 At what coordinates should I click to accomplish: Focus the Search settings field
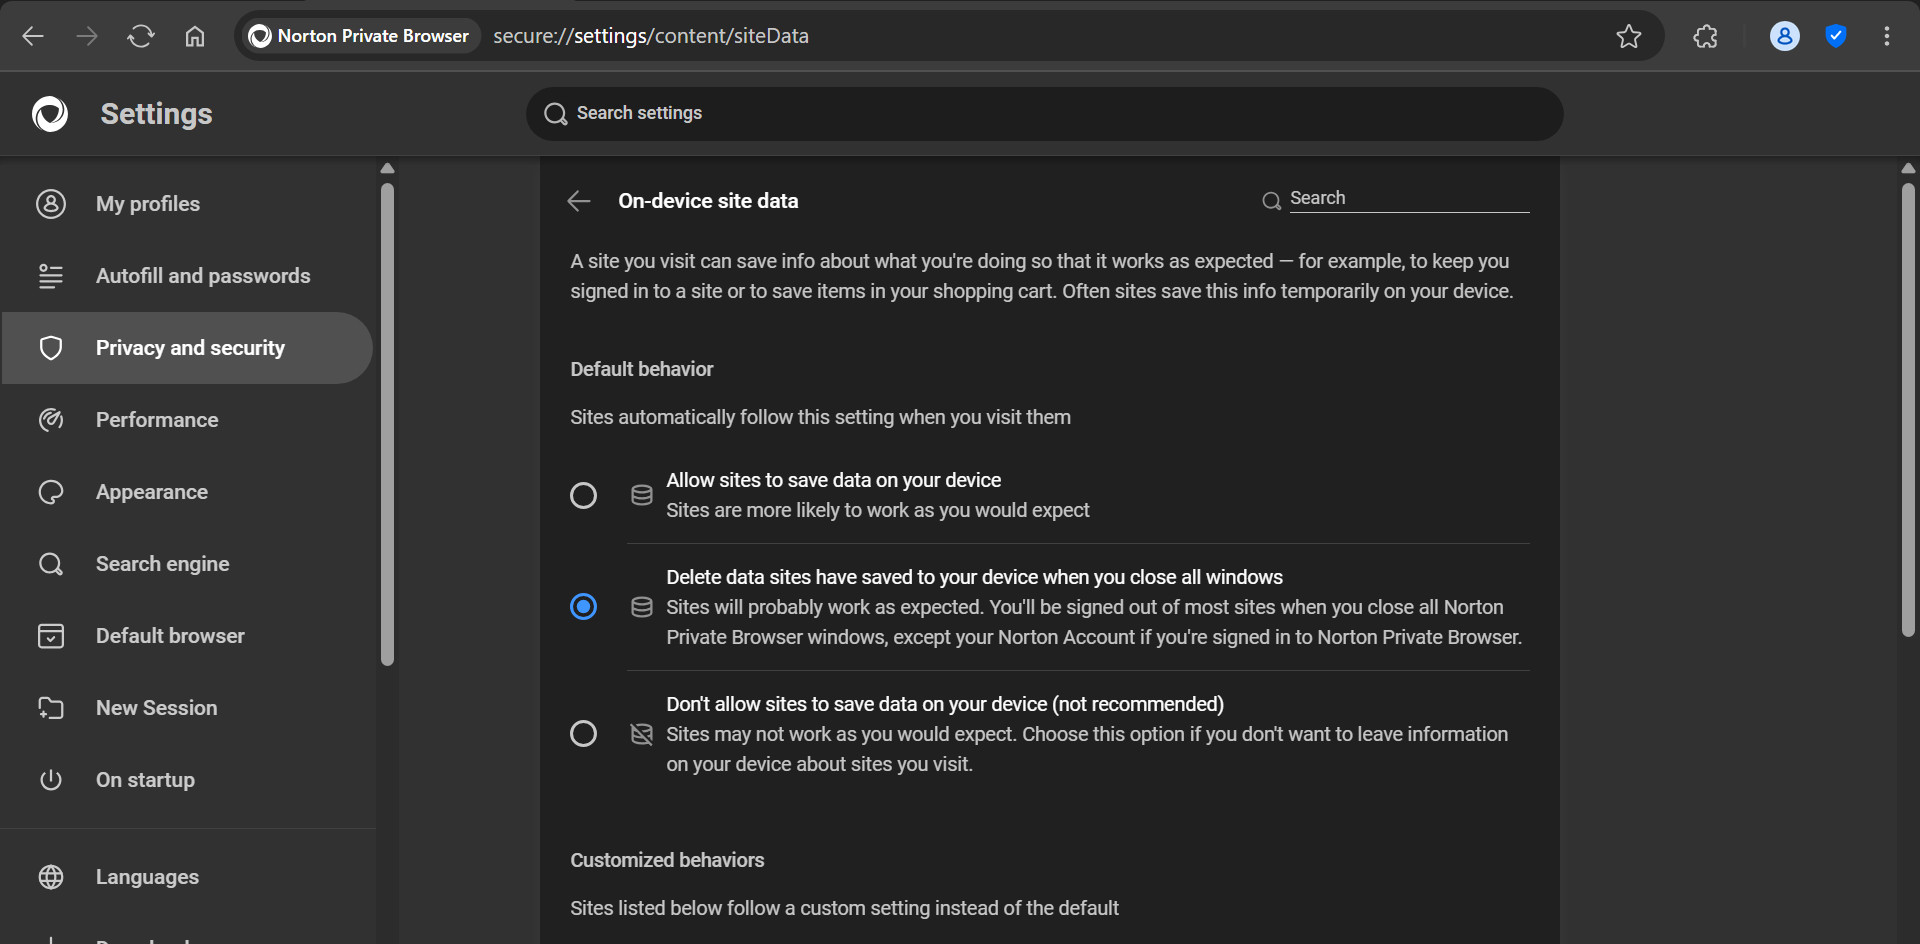[1045, 113]
